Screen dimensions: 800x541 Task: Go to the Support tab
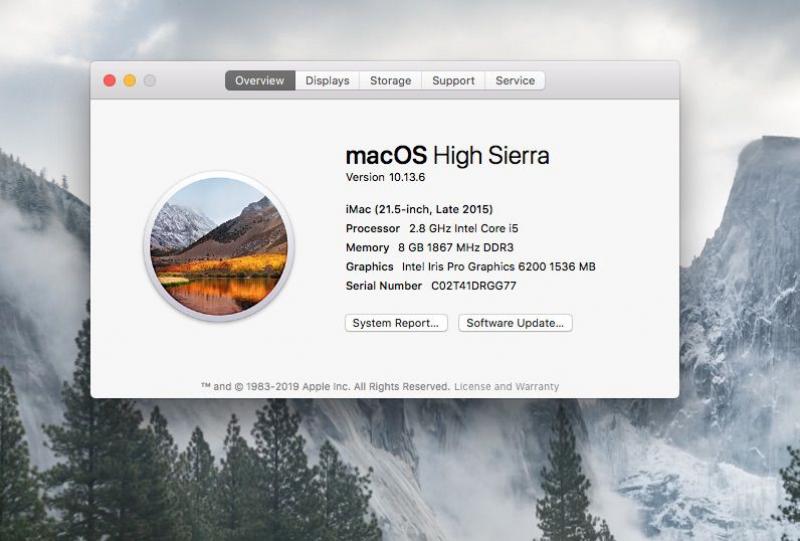453,81
